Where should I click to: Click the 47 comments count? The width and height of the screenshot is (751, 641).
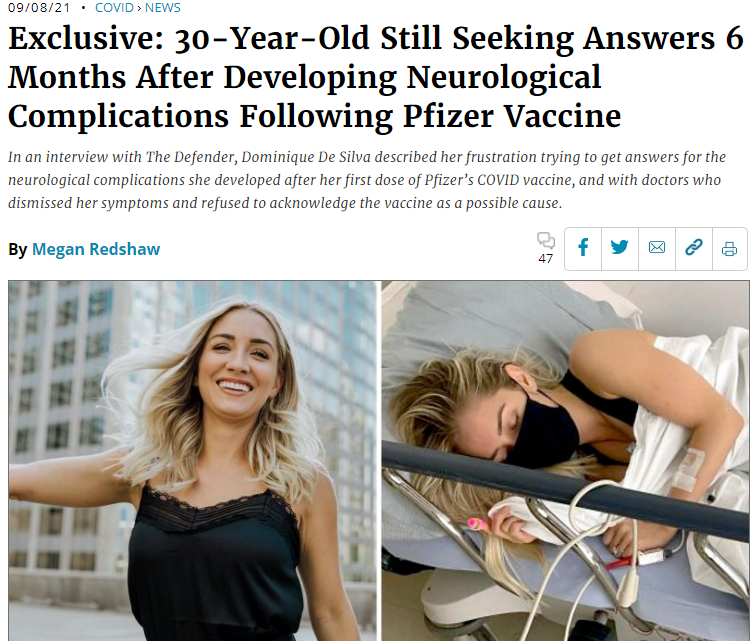[546, 259]
